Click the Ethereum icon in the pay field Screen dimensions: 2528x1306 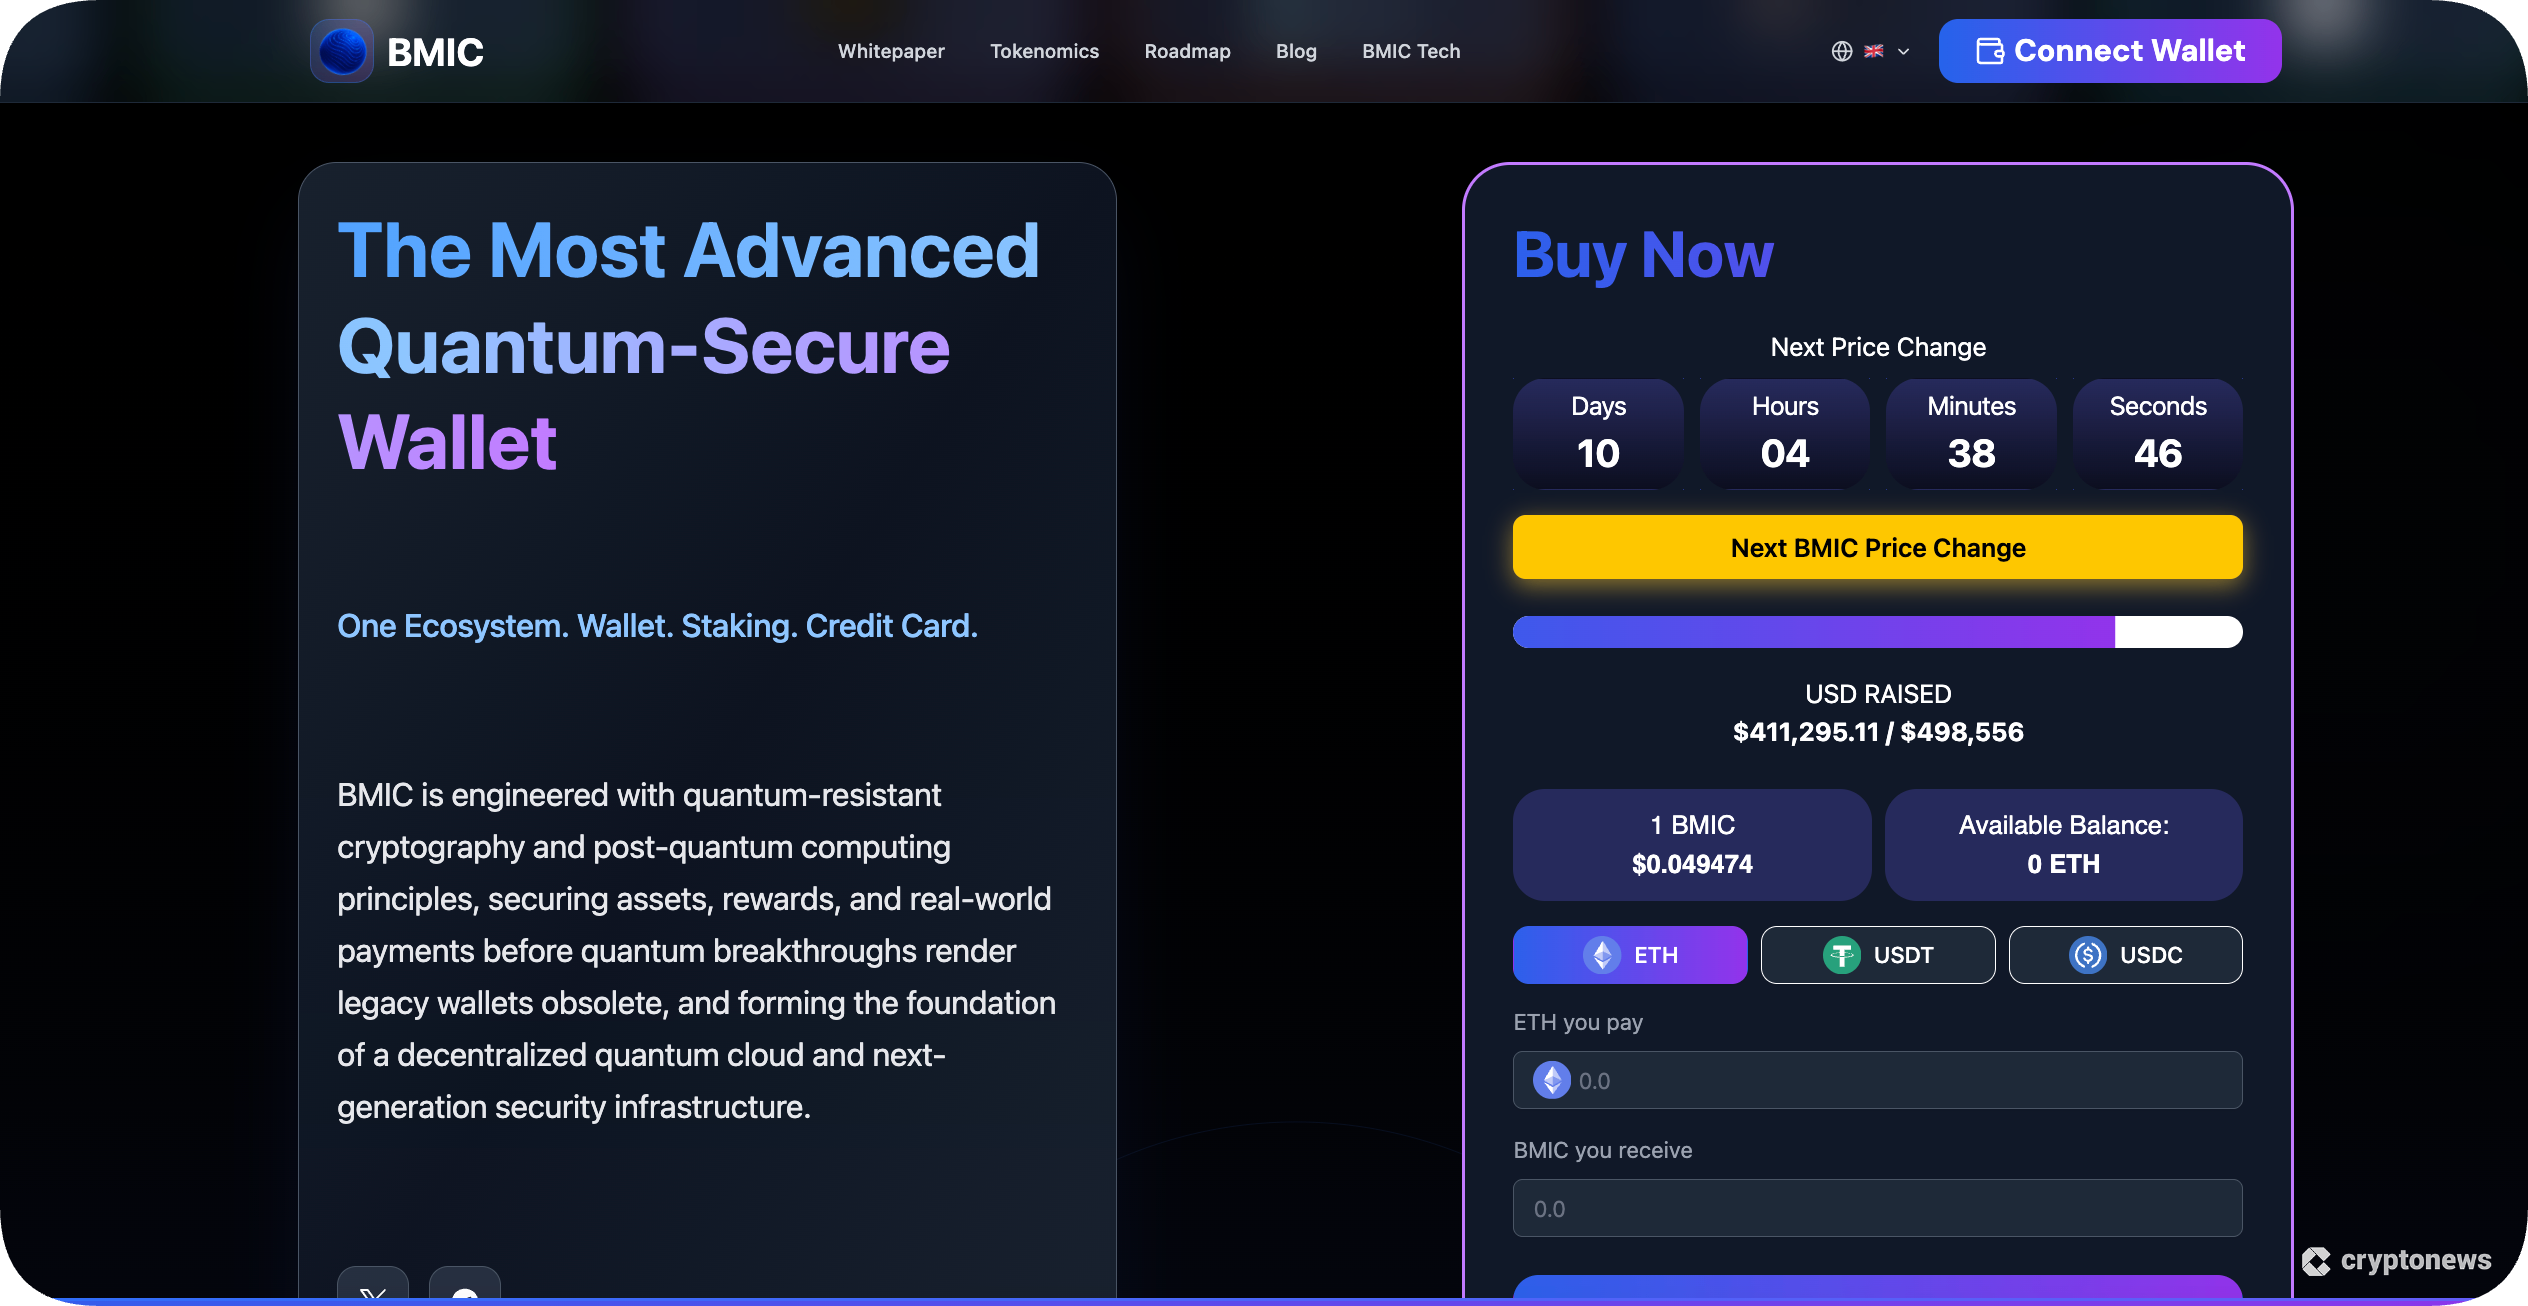1550,1080
